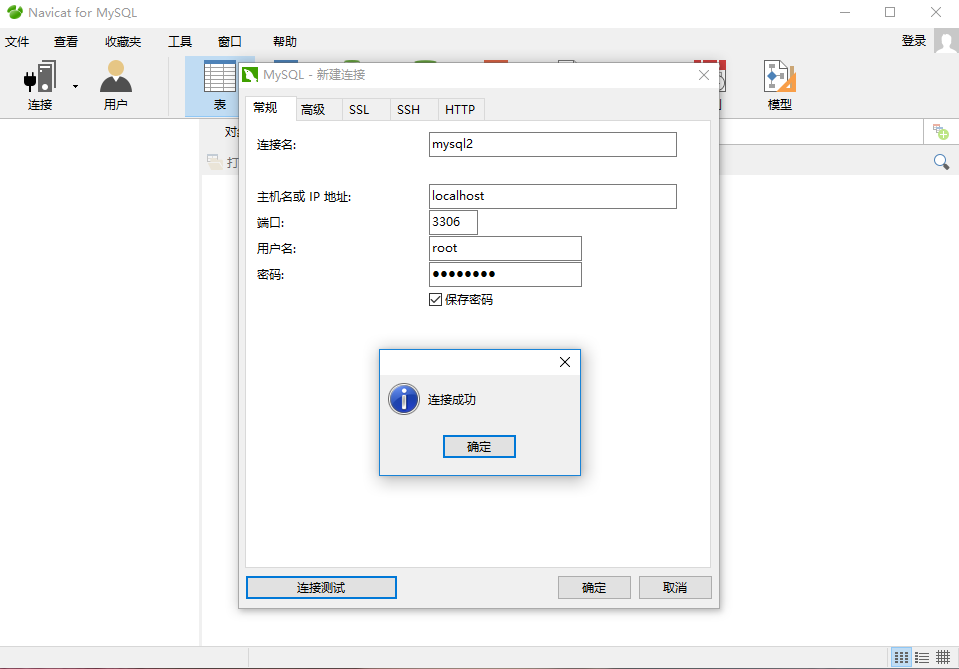Select the Table toolbar icon
The height and width of the screenshot is (669, 959).
[x=220, y=76]
